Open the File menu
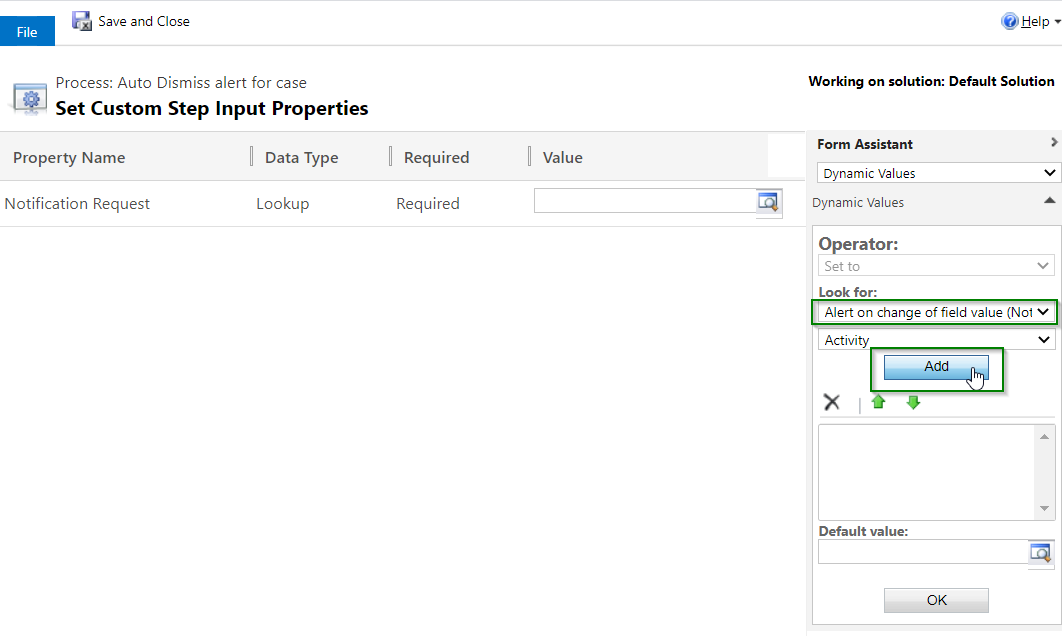 coord(27,32)
